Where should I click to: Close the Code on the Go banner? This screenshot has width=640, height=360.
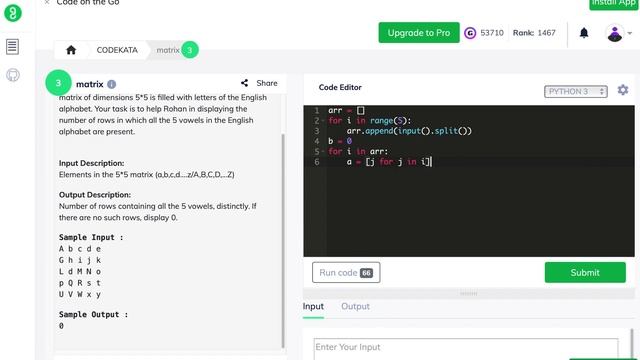click(47, 2)
